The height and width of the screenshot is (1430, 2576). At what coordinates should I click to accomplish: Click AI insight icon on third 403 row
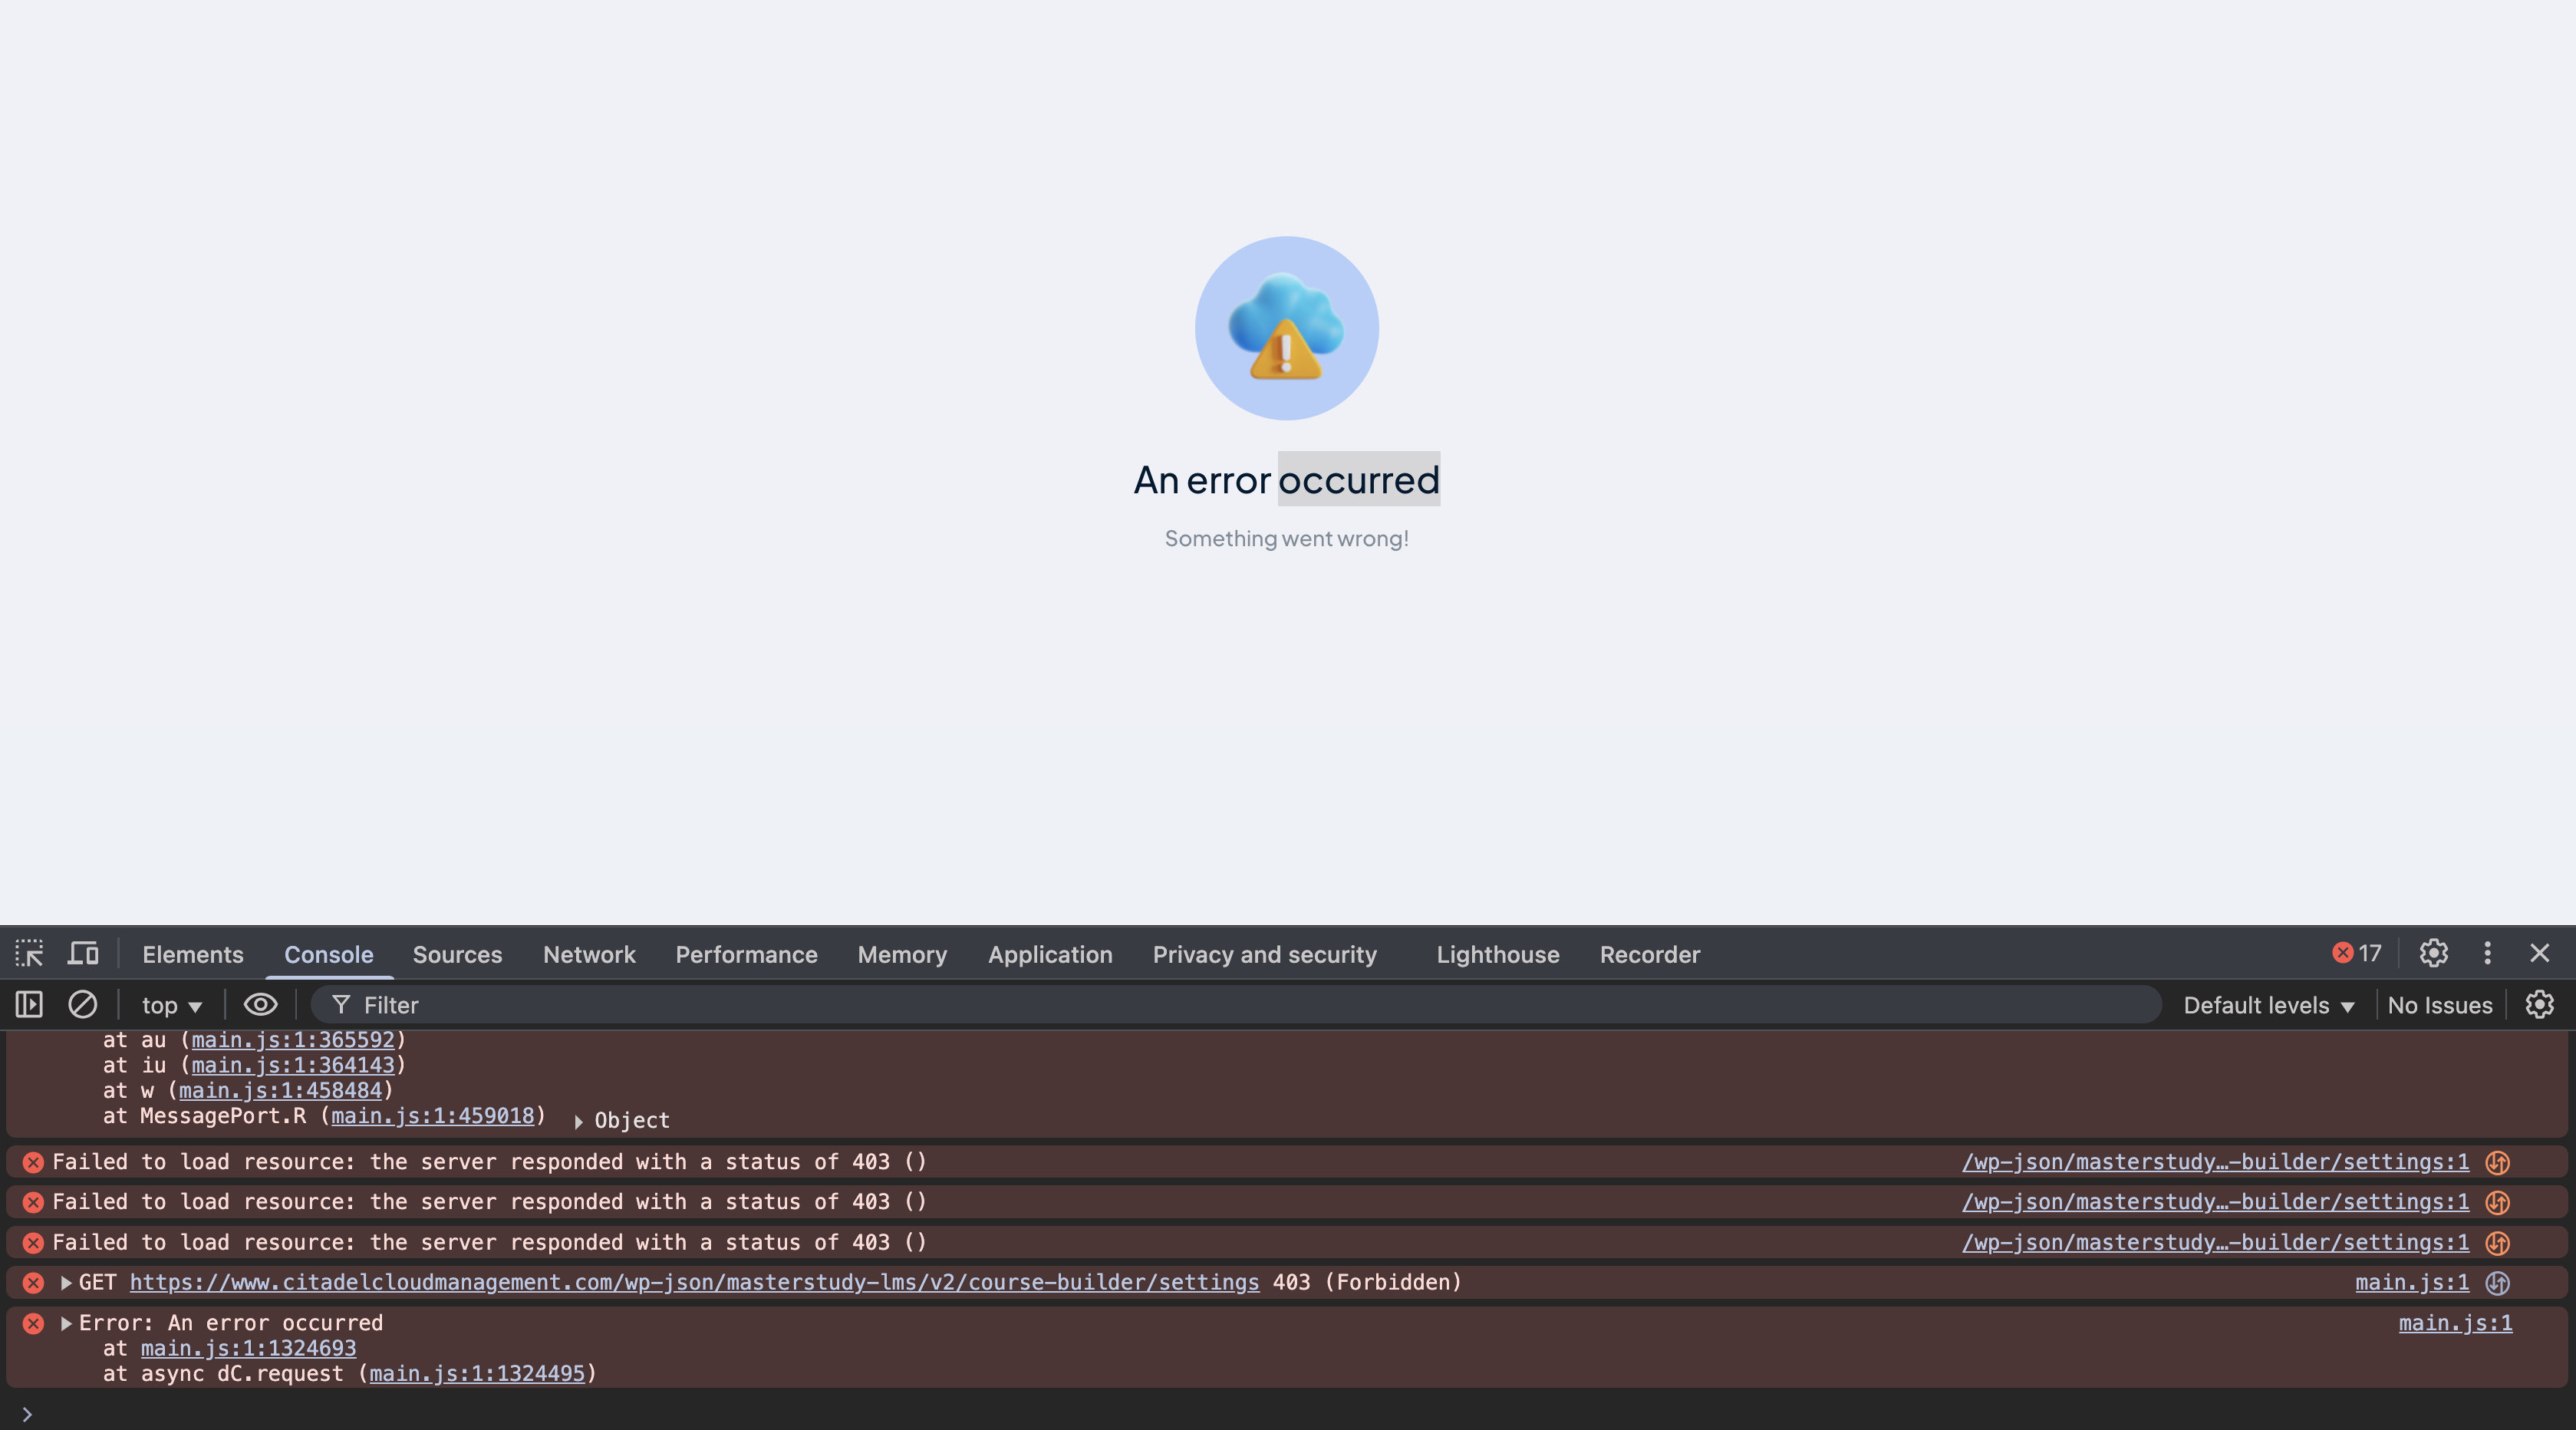pyautogui.click(x=2497, y=1243)
